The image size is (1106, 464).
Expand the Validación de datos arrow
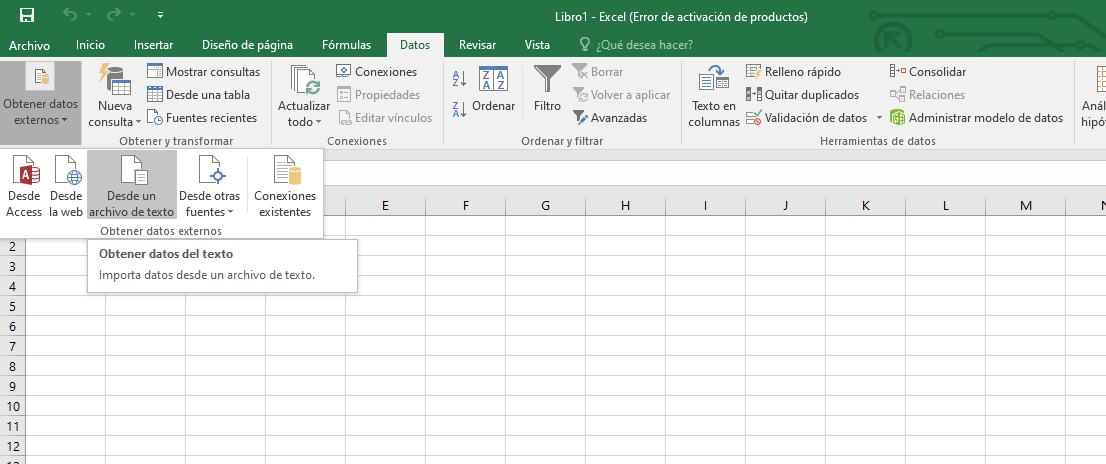click(x=880, y=118)
